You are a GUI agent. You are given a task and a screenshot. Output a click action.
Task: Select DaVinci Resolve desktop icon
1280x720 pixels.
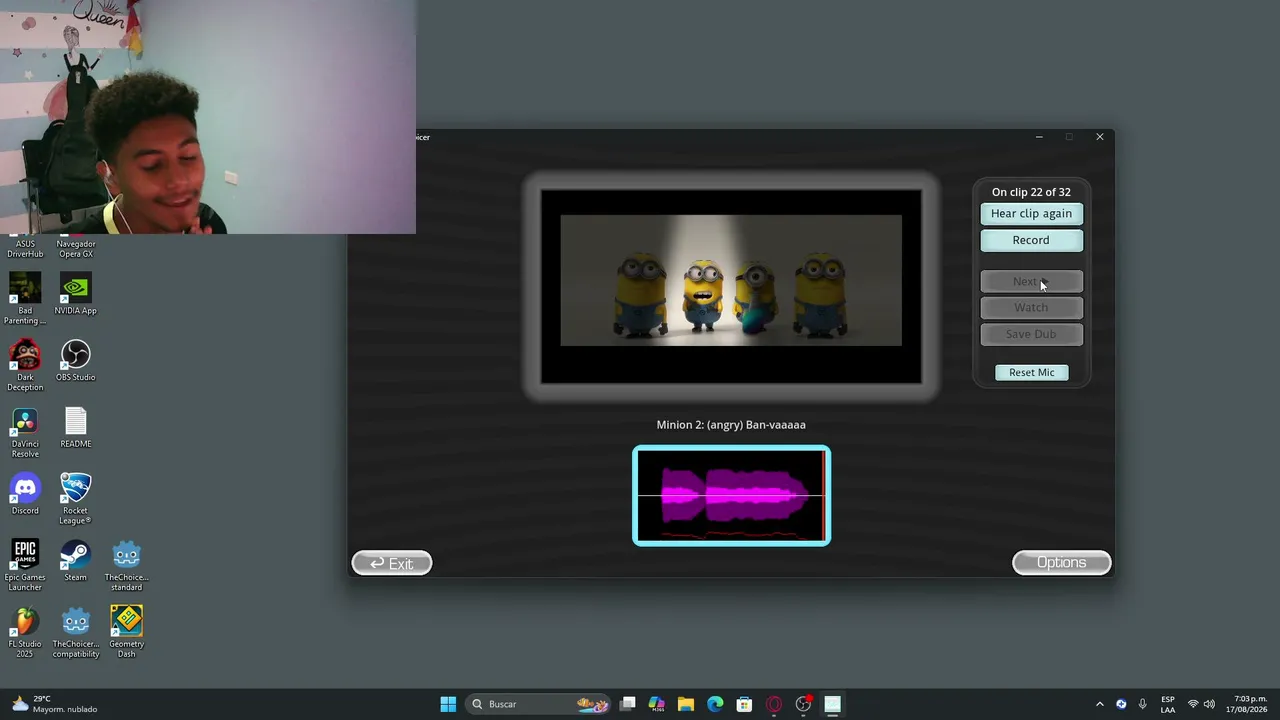pos(25,432)
